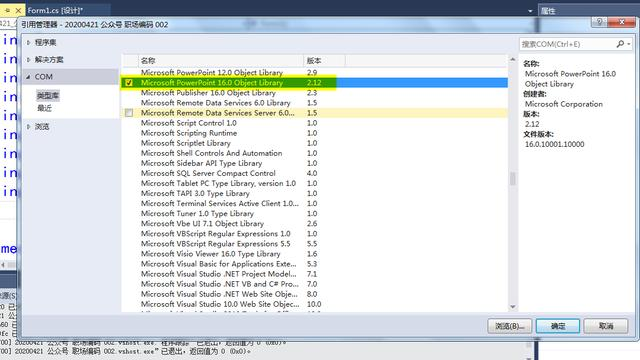Cancel with the 取消 button
Image resolution: width=640 pixels, height=360 pixels.
coord(606,326)
